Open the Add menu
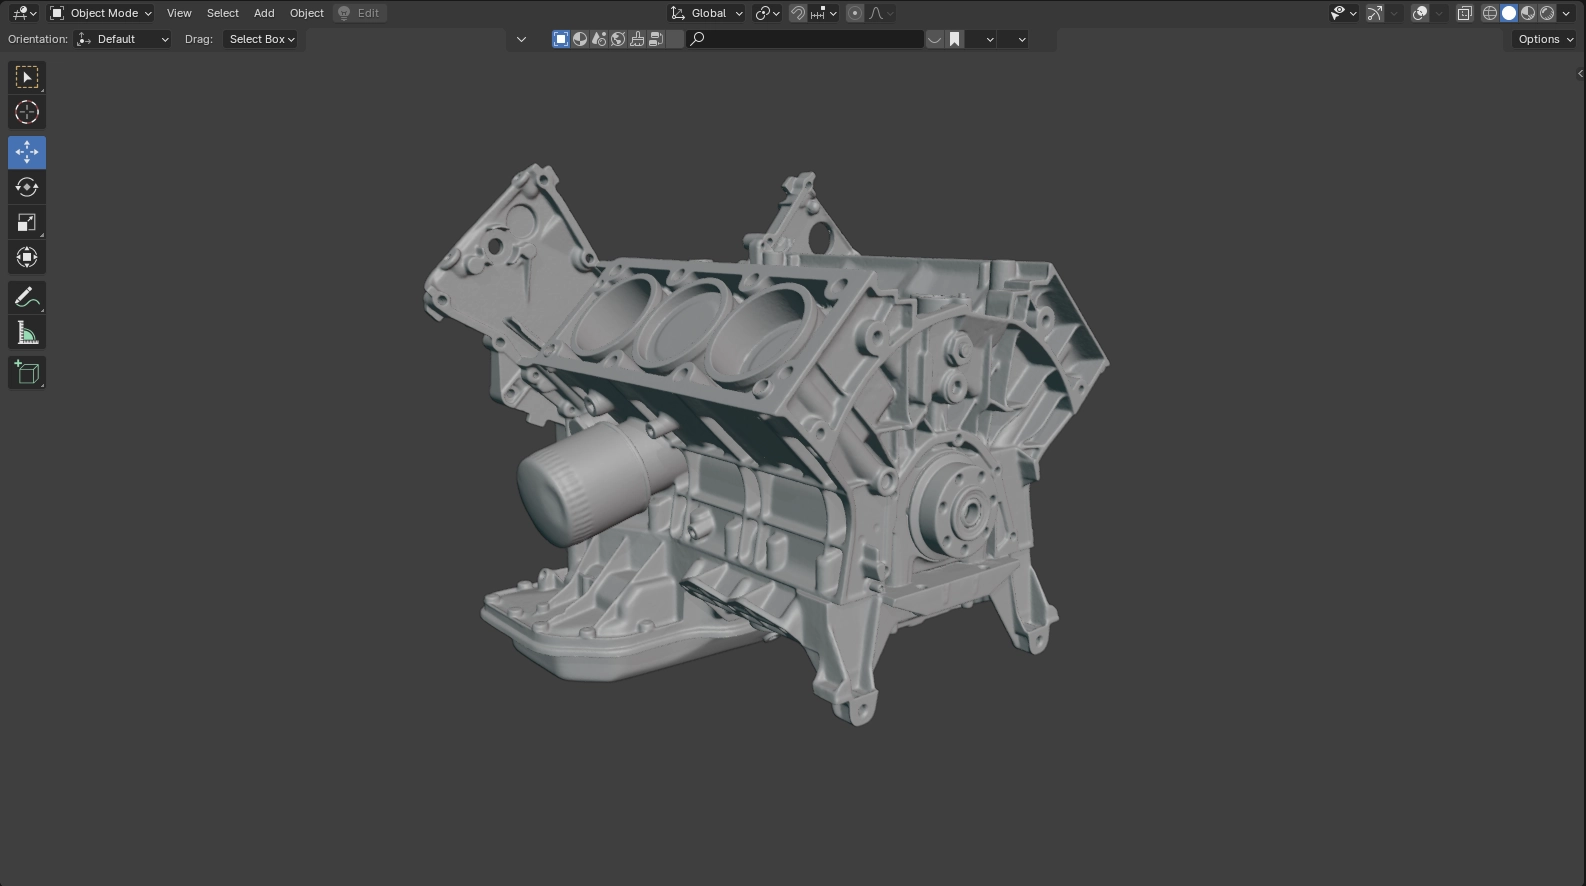1586x886 pixels. (264, 13)
